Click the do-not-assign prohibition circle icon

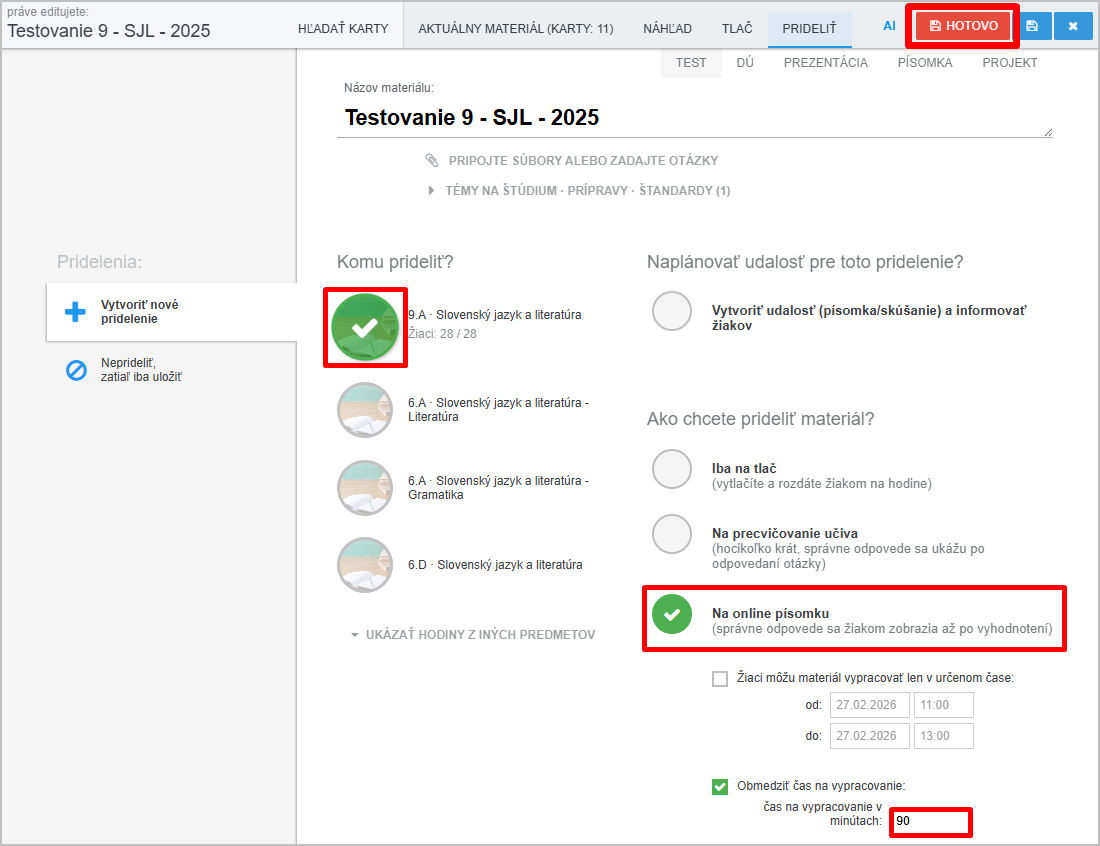click(76, 370)
